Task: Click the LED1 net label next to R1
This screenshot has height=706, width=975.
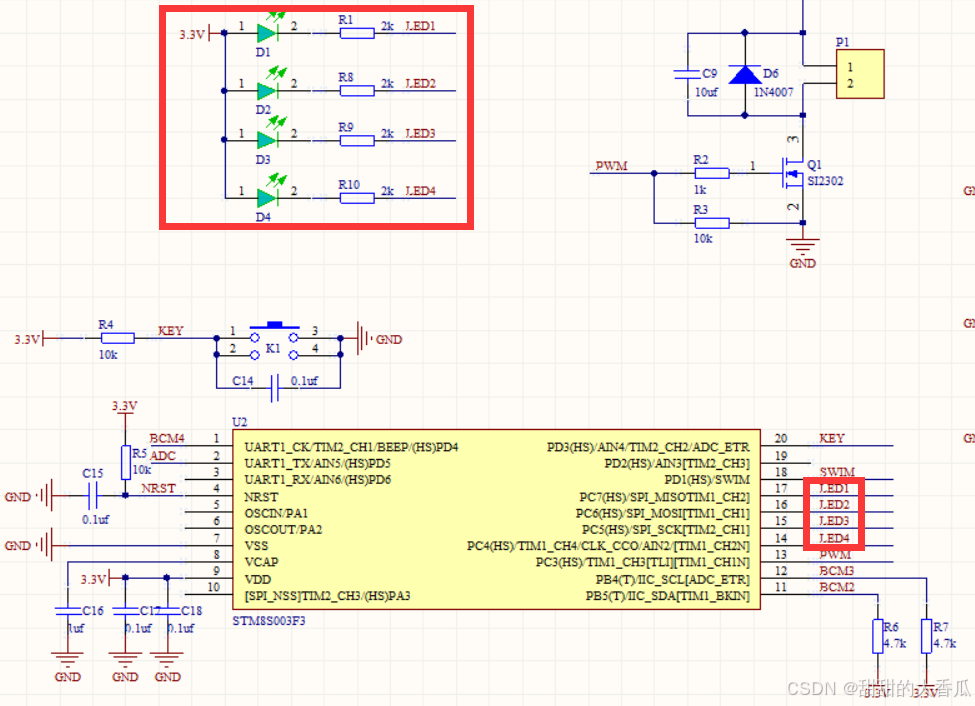Action: tap(420, 26)
